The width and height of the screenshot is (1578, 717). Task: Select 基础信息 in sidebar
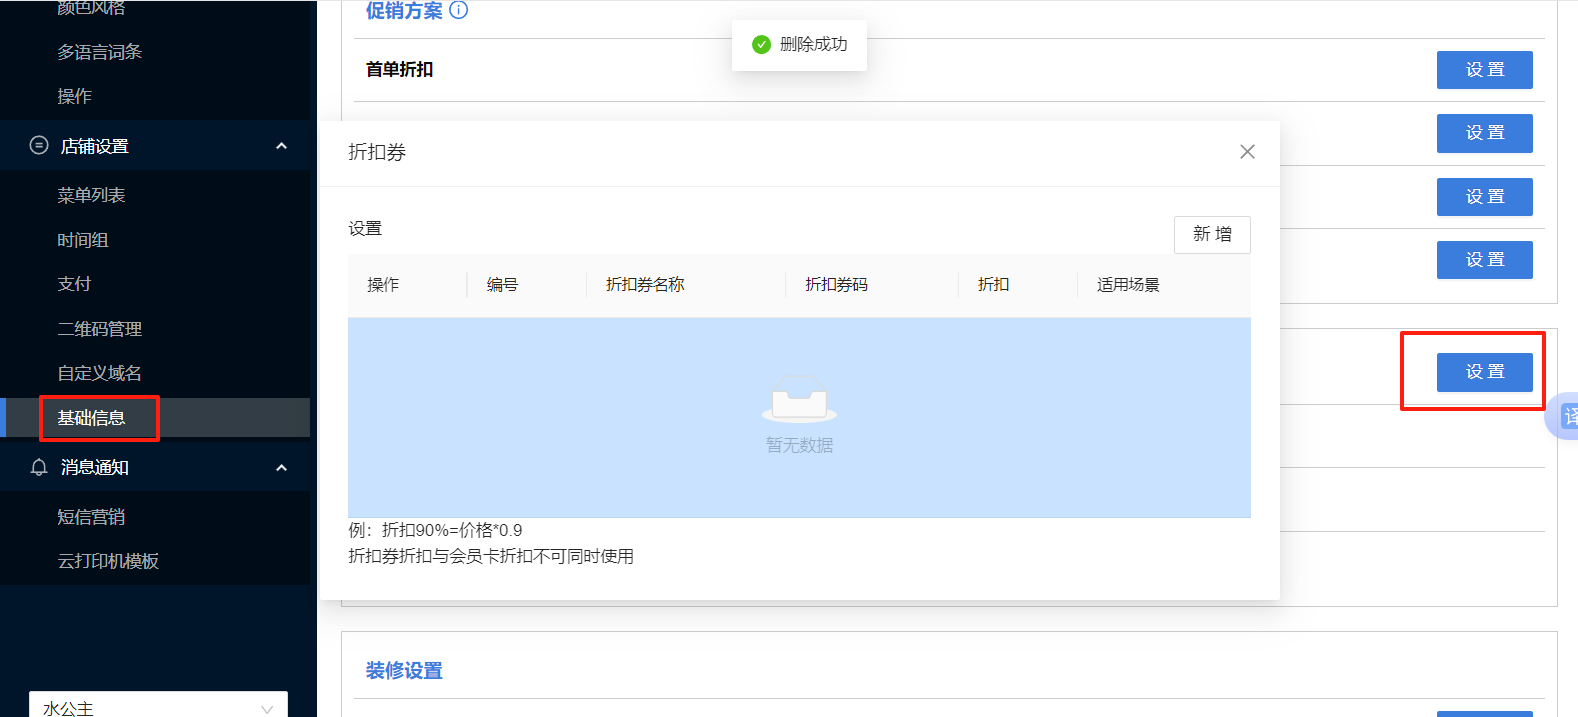pyautogui.click(x=91, y=418)
